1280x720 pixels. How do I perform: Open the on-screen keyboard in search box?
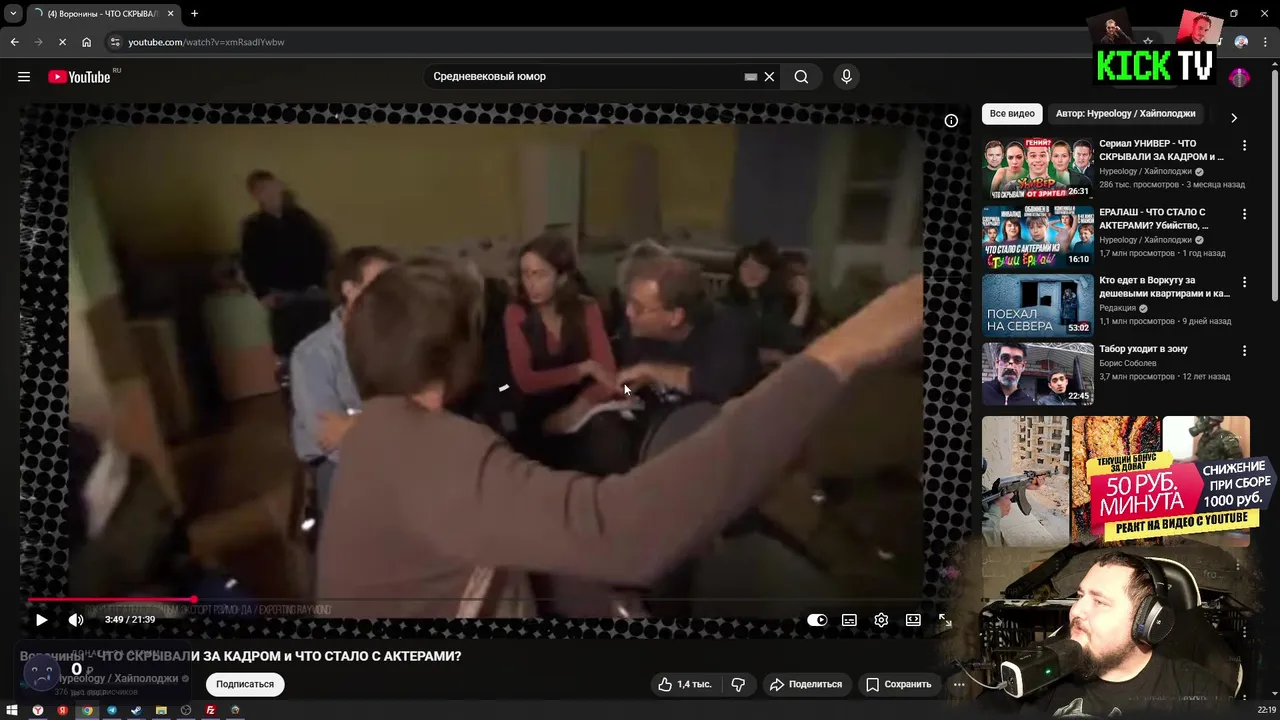tap(751, 77)
